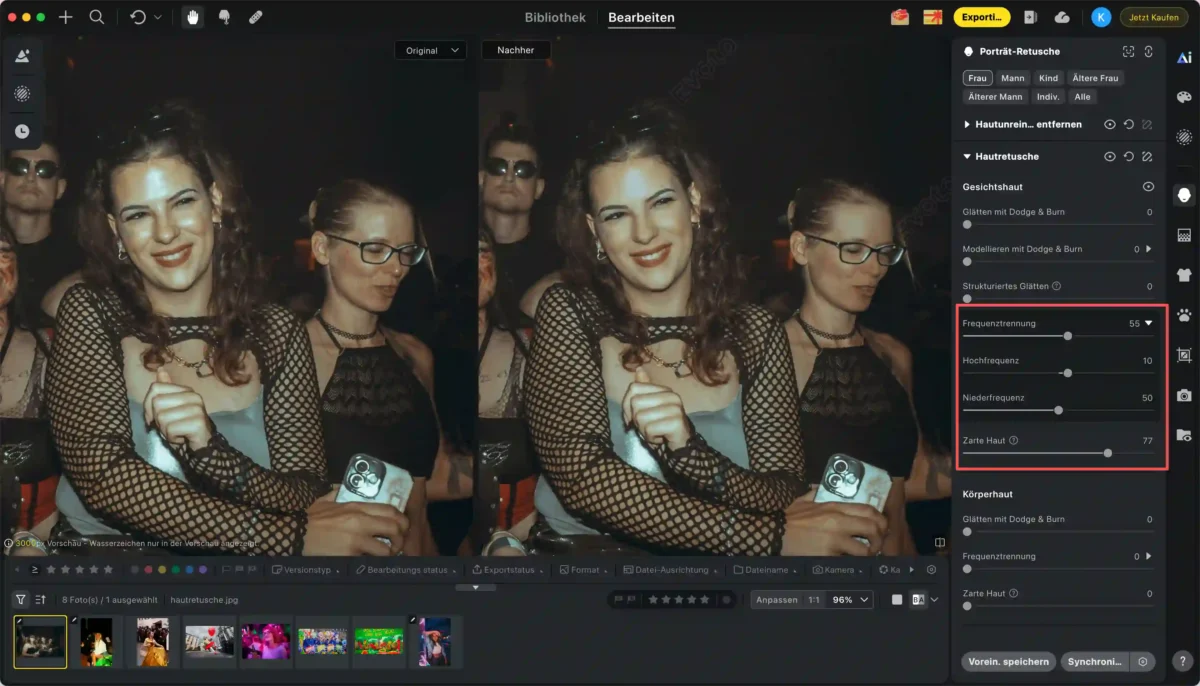Open the color palette panel

1184,97
